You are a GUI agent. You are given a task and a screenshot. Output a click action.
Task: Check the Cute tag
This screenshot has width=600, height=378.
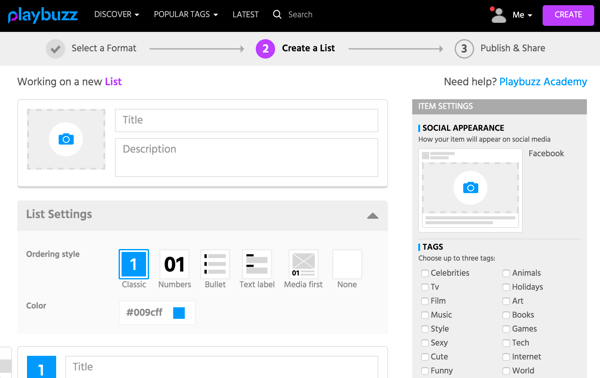click(x=424, y=357)
